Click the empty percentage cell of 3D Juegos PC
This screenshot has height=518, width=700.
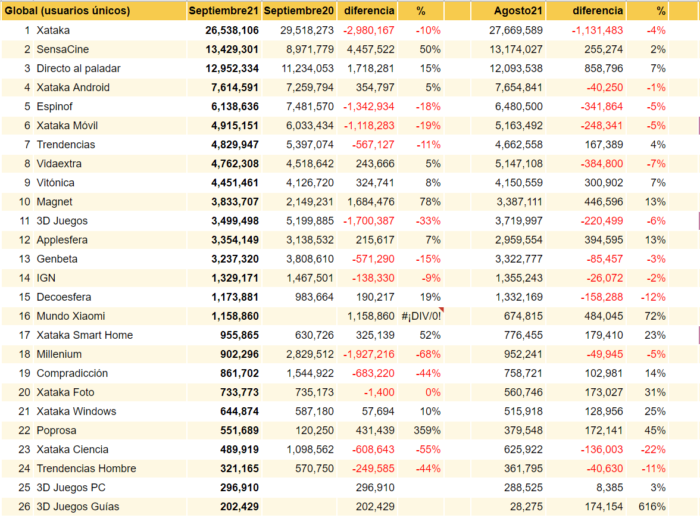click(421, 488)
